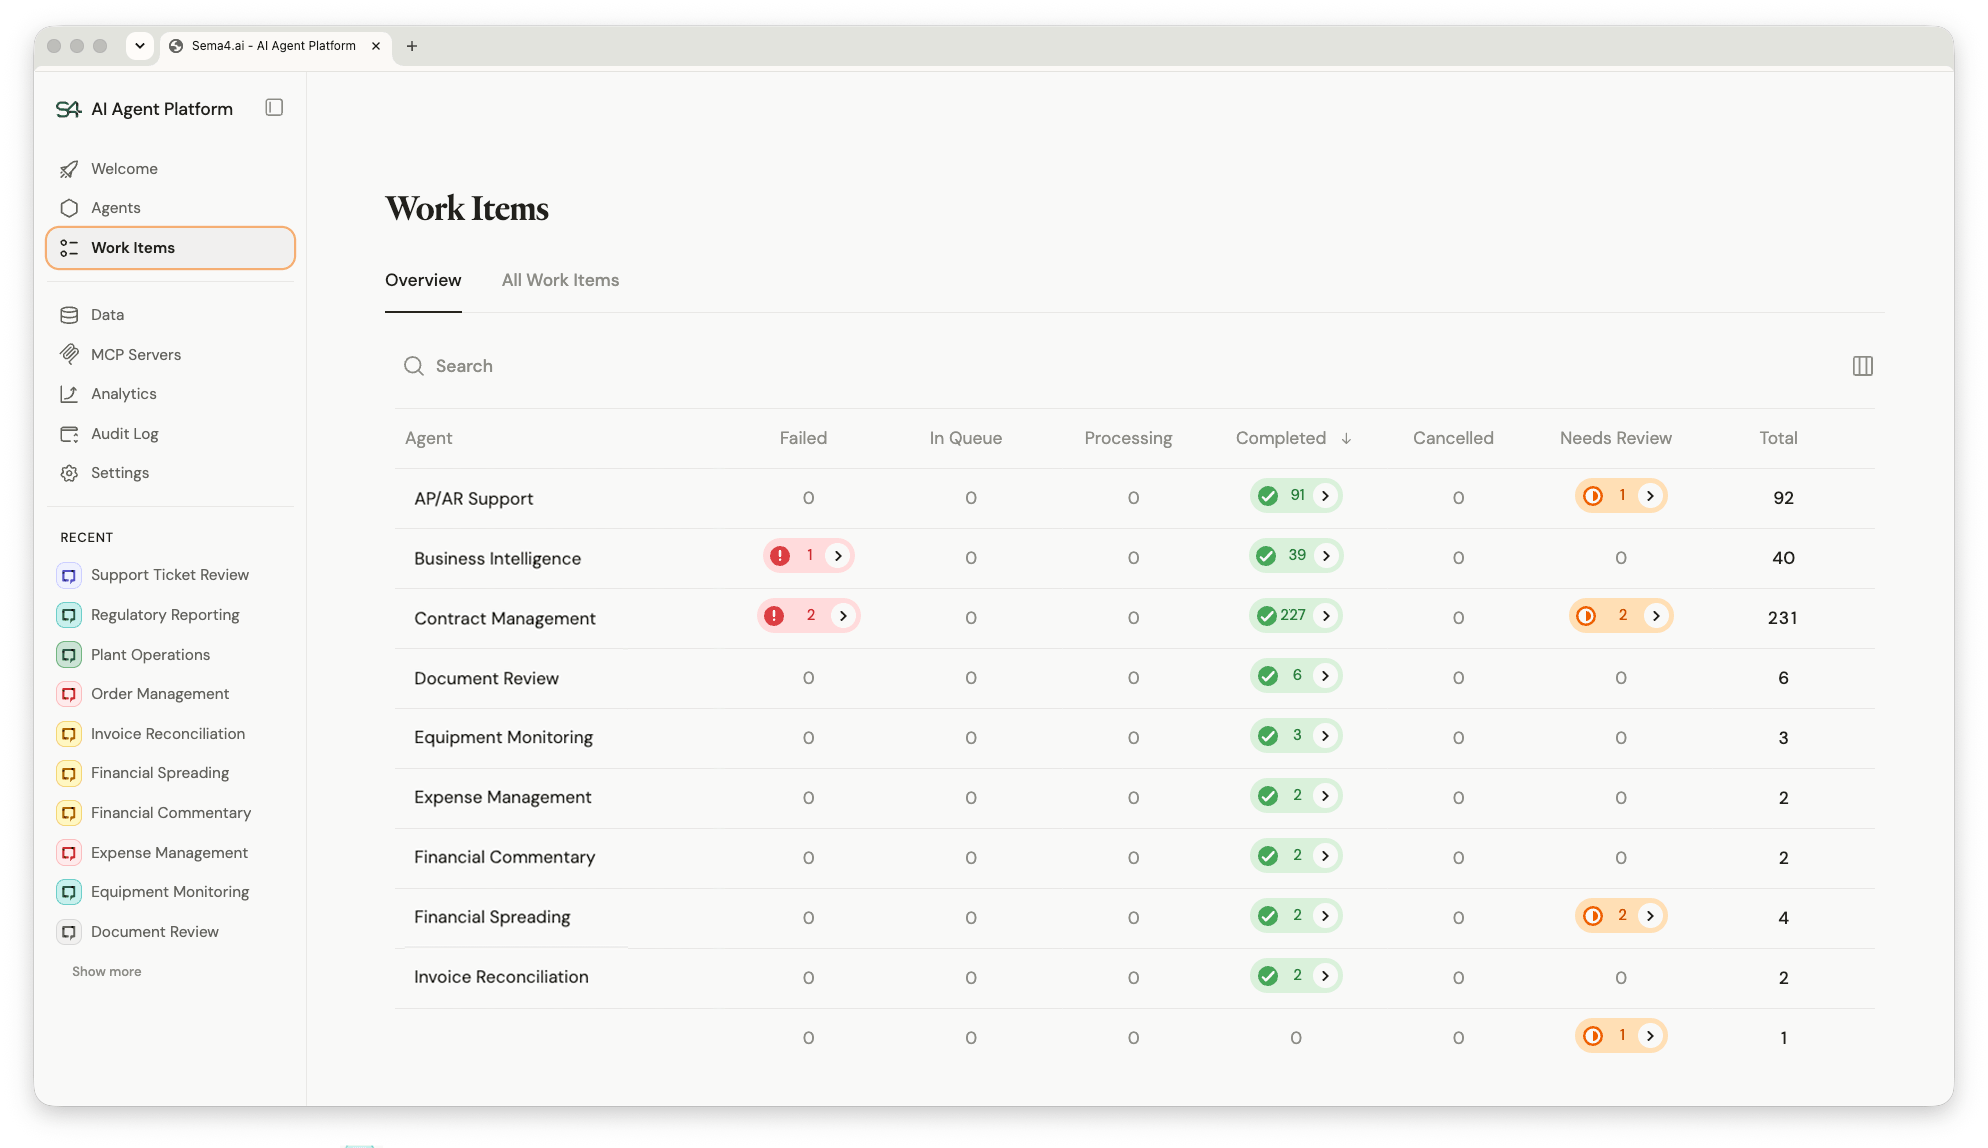
Task: Switch to the Overview tab
Action: (x=423, y=280)
